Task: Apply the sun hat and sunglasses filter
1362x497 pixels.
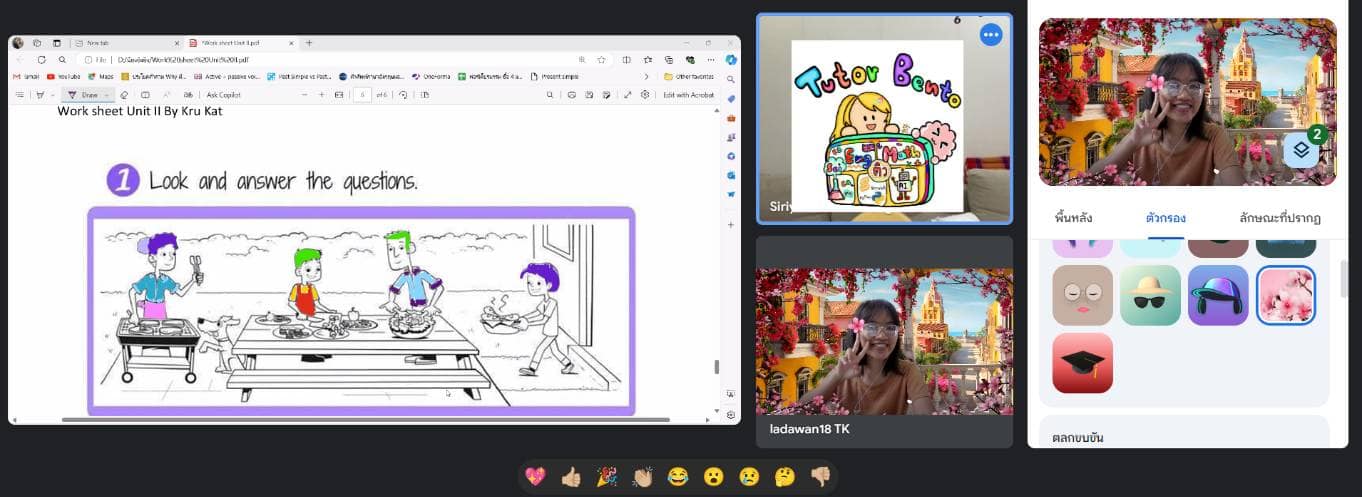Action: coord(1150,295)
